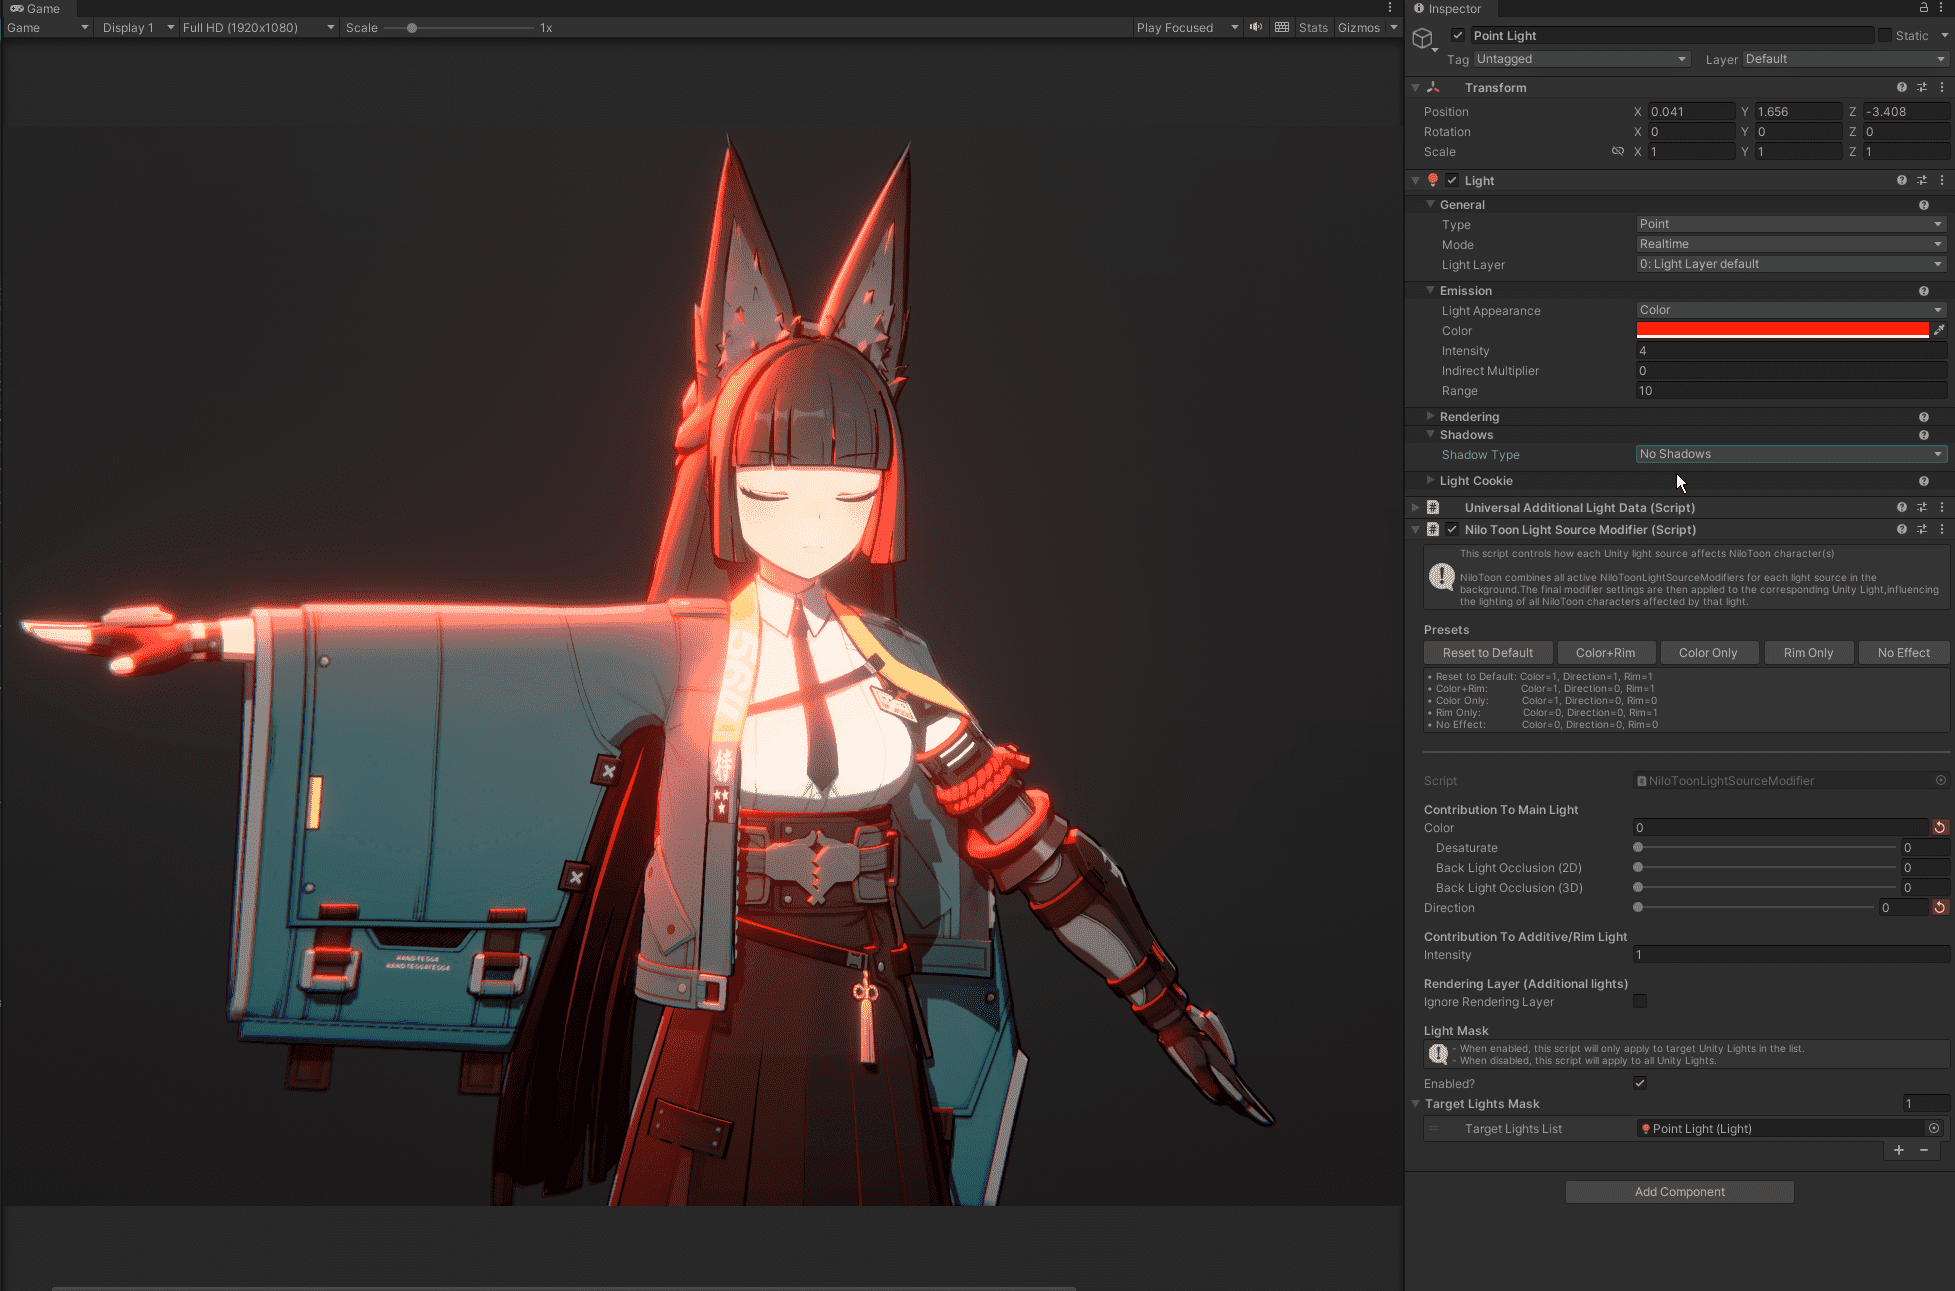This screenshot has height=1291, width=1955.
Task: Lock the Inspector panel
Action: tap(1923, 8)
